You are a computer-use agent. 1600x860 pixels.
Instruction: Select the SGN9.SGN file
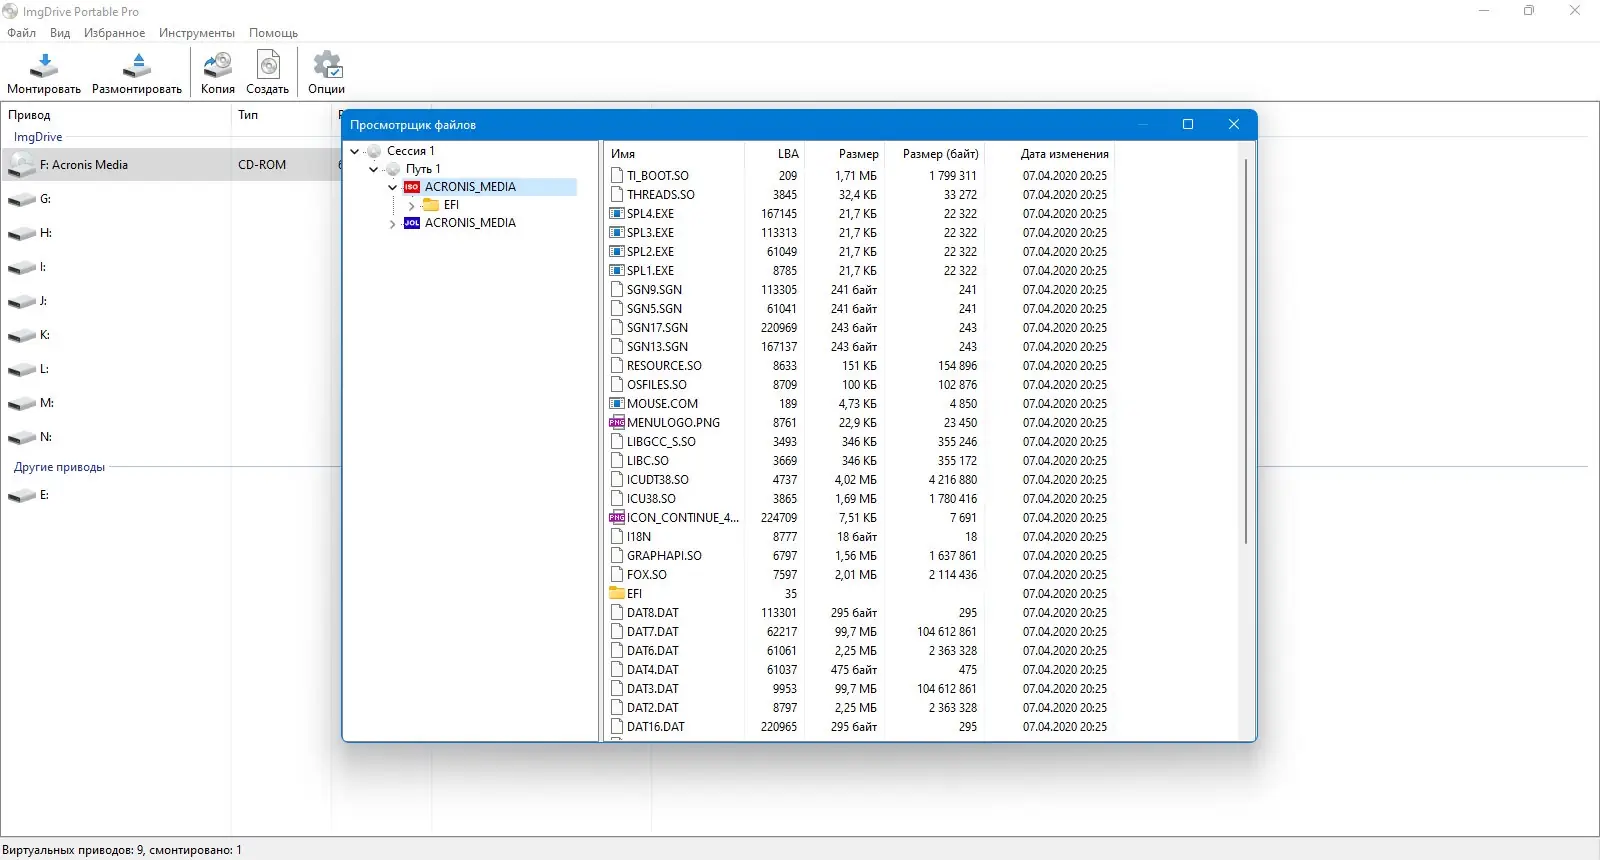654,290
